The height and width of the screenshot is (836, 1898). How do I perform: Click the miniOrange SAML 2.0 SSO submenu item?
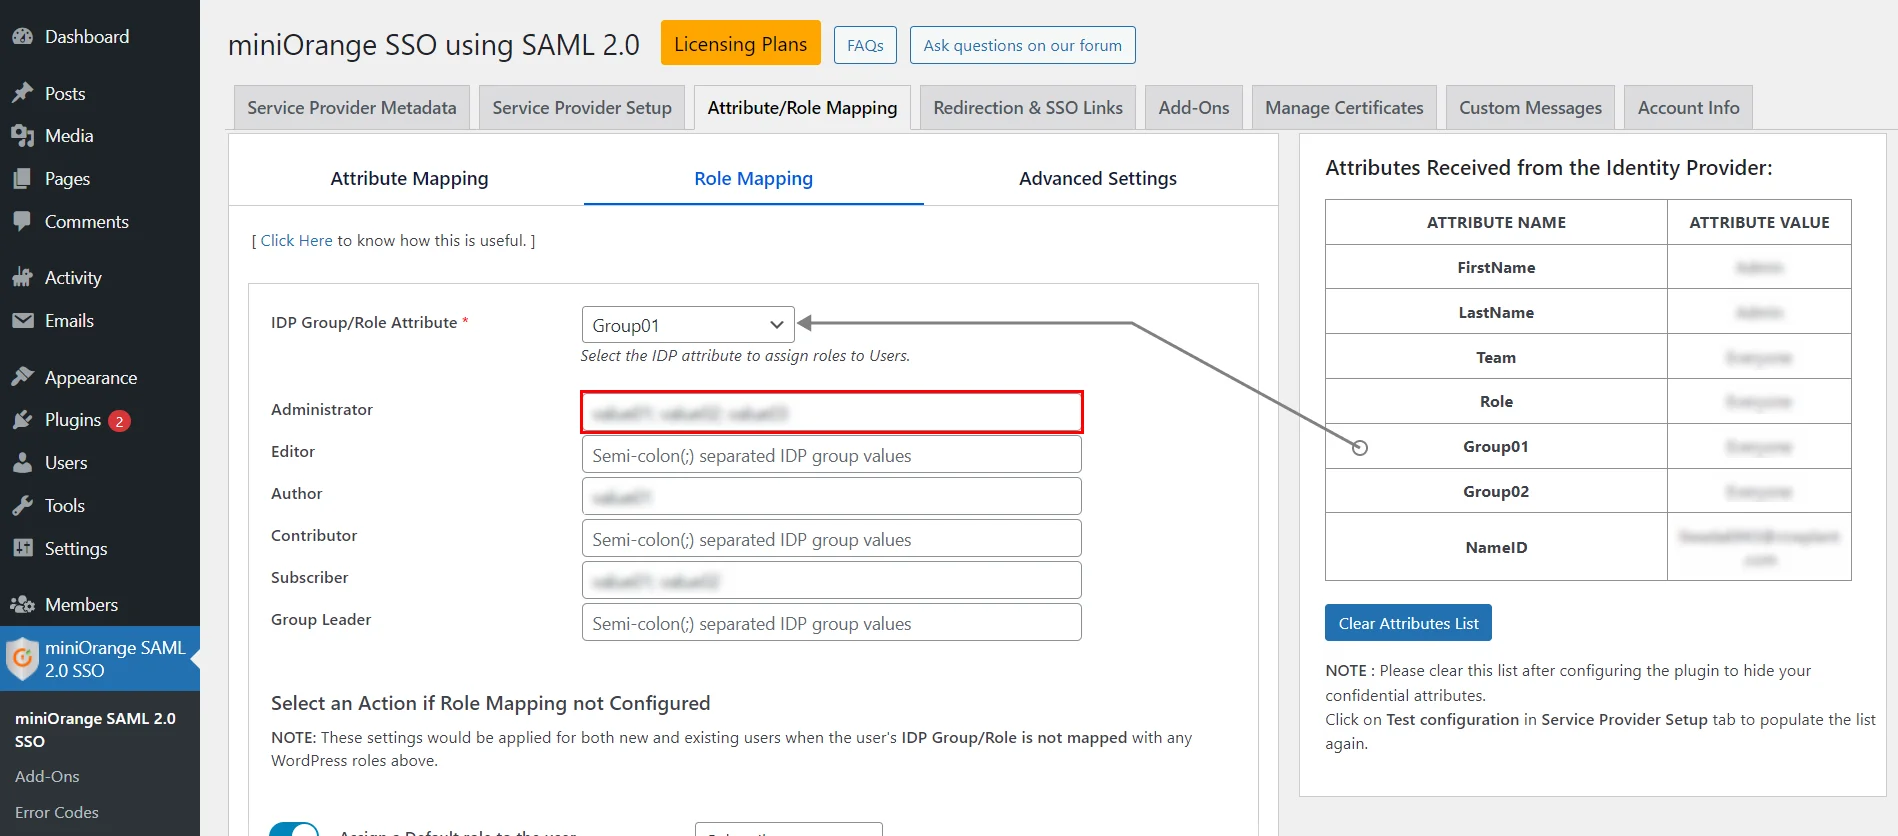point(95,729)
